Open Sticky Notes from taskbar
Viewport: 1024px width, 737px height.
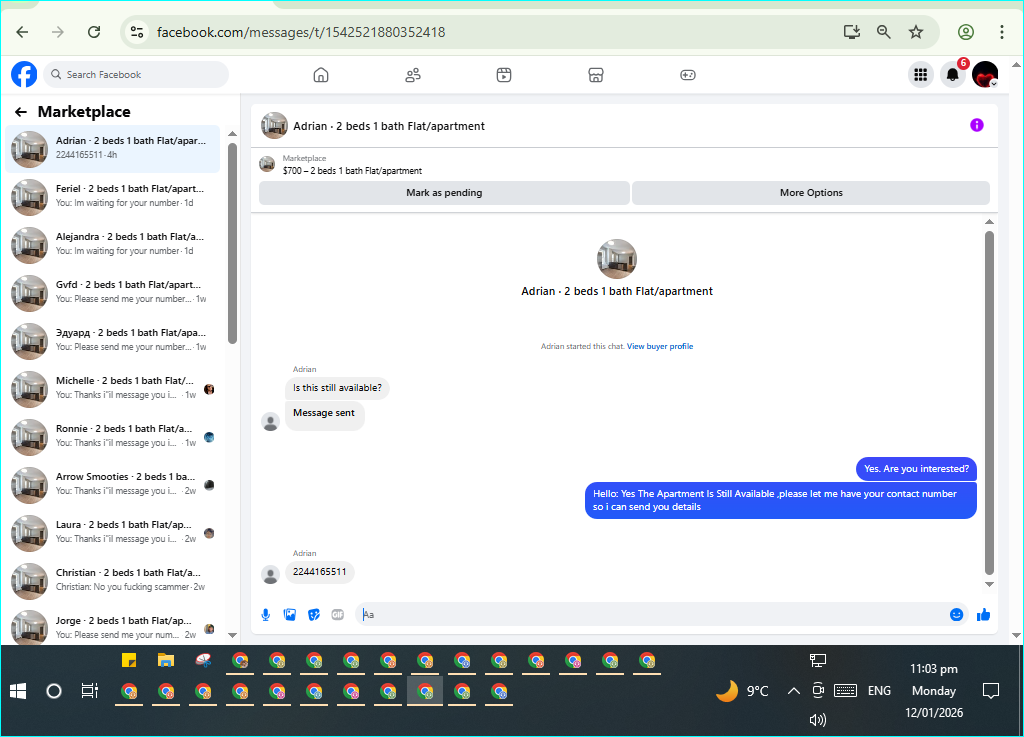coord(129,660)
